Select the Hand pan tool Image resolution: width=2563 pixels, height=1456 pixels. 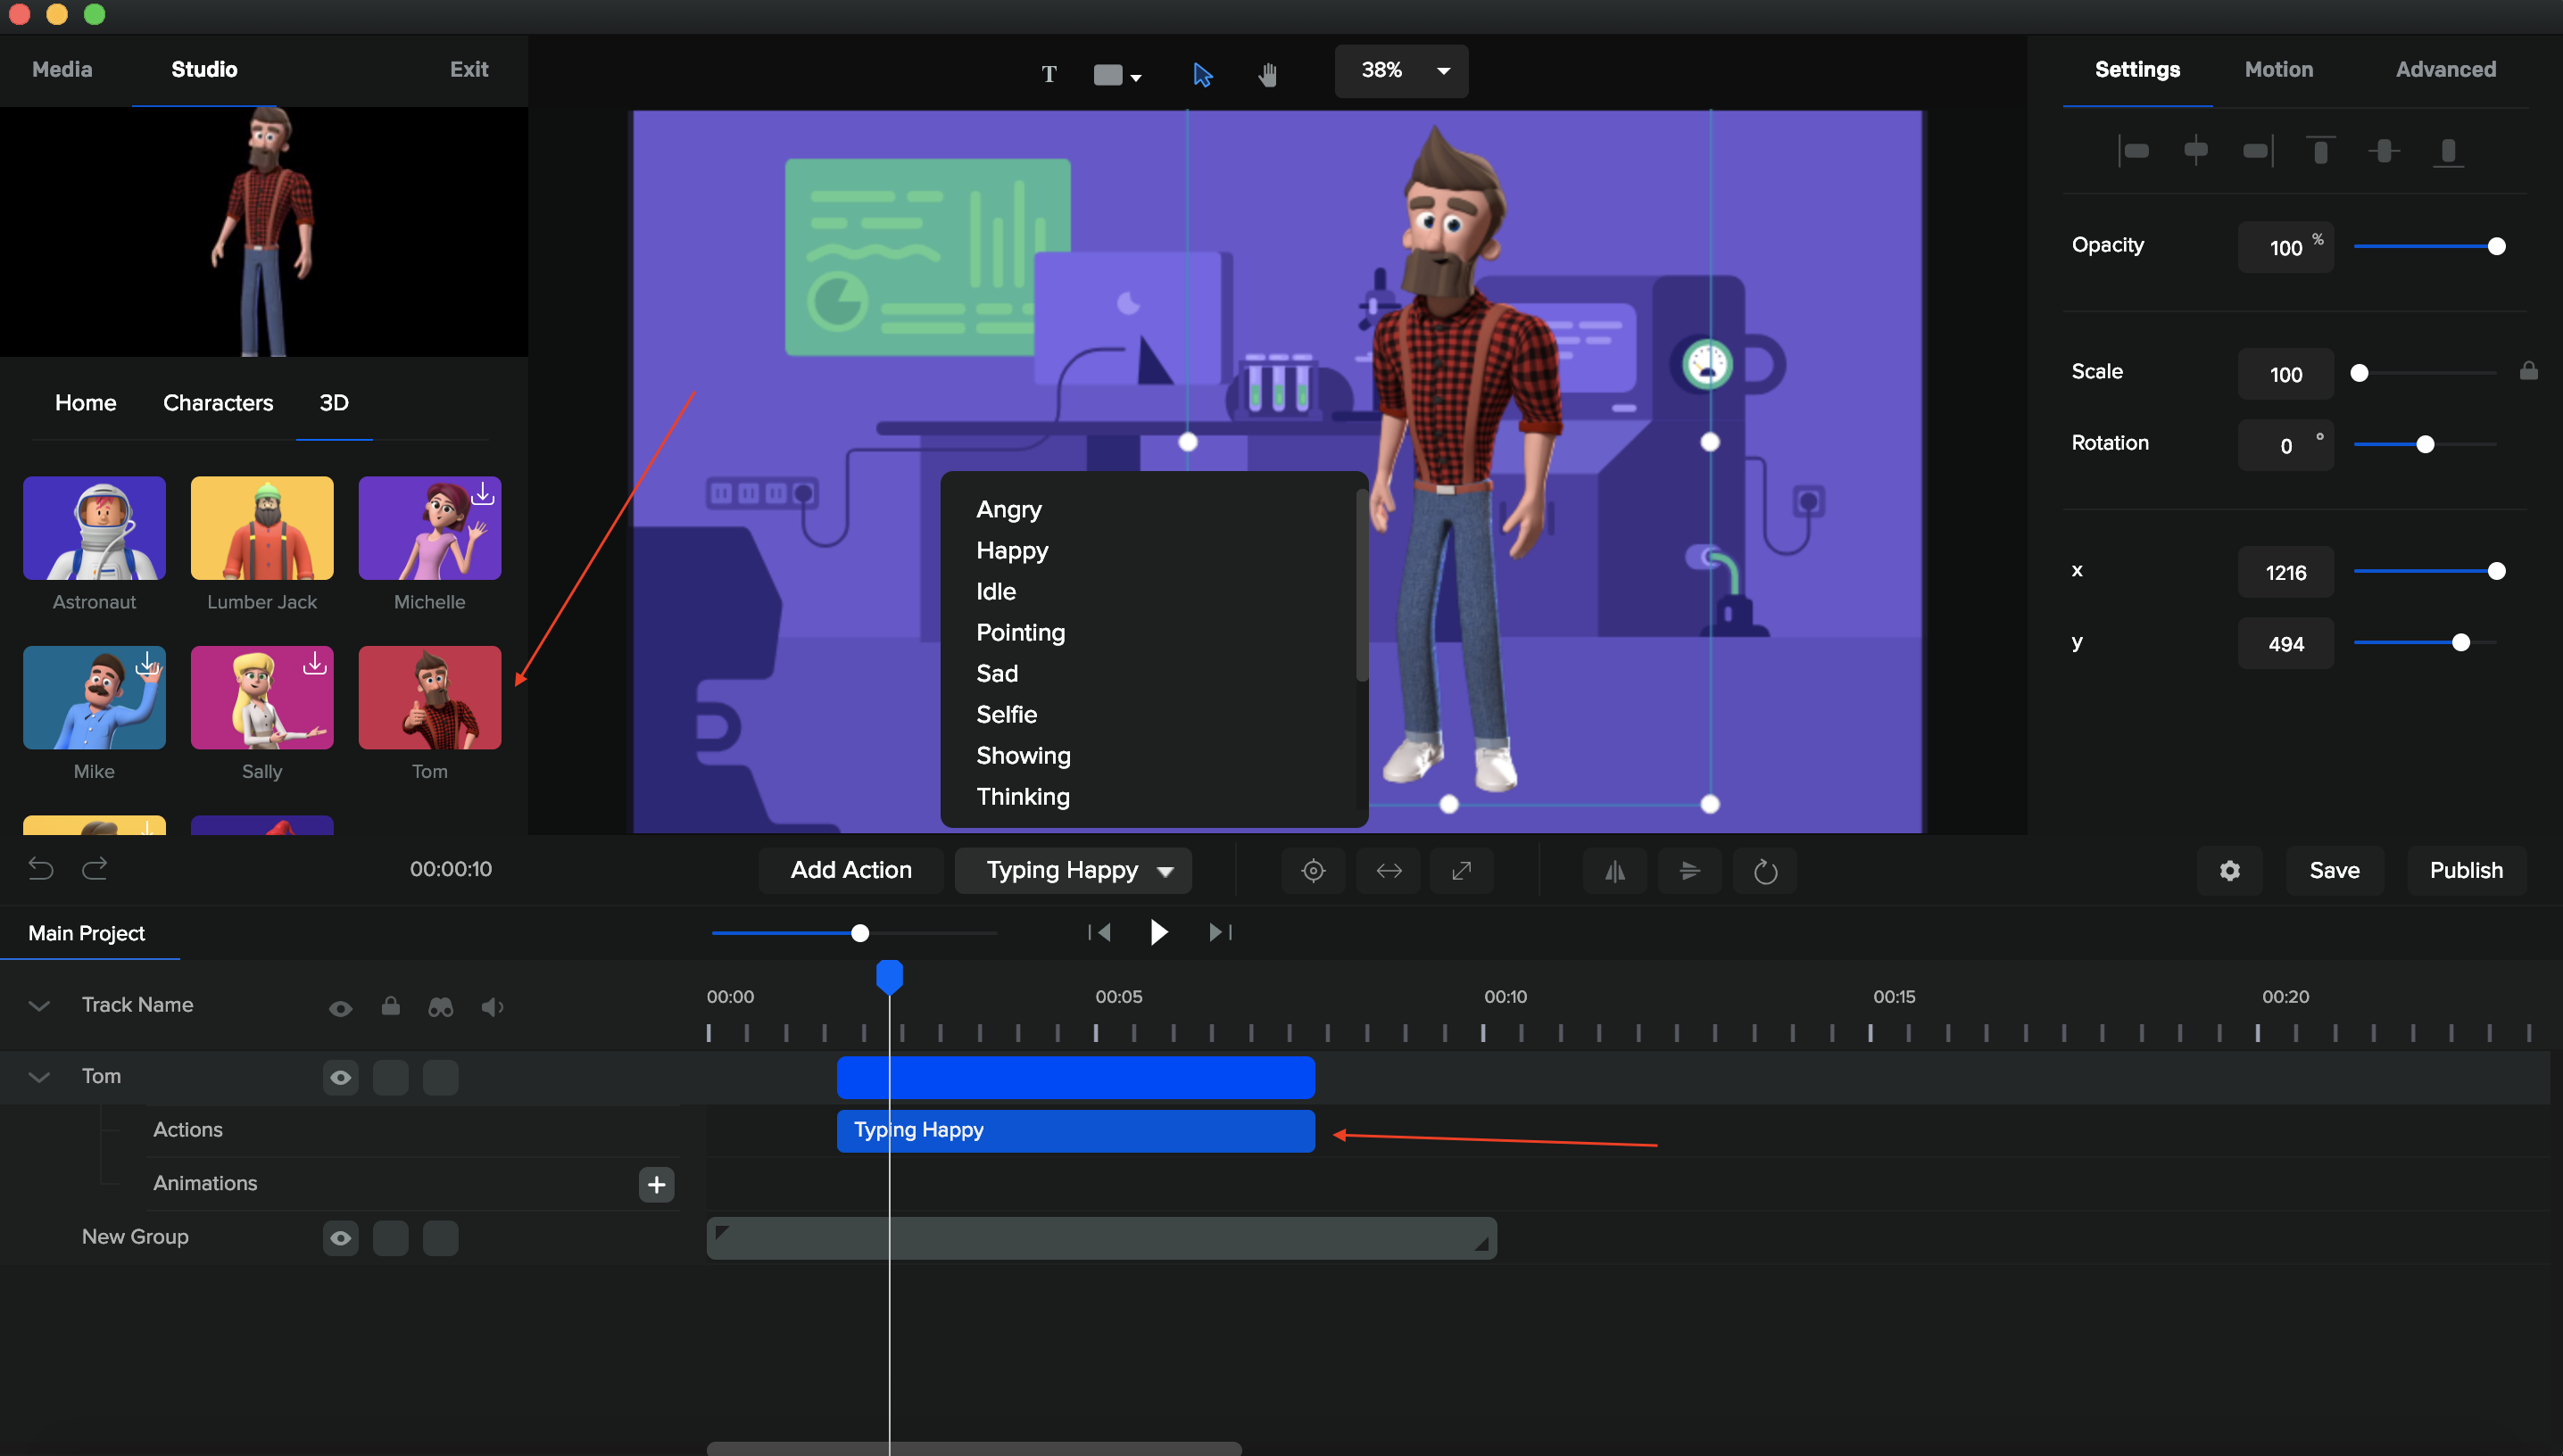coord(1267,74)
